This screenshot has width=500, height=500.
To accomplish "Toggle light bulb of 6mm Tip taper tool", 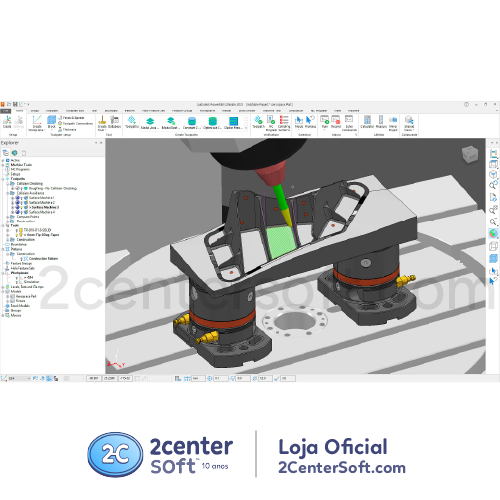I will 17,235.
